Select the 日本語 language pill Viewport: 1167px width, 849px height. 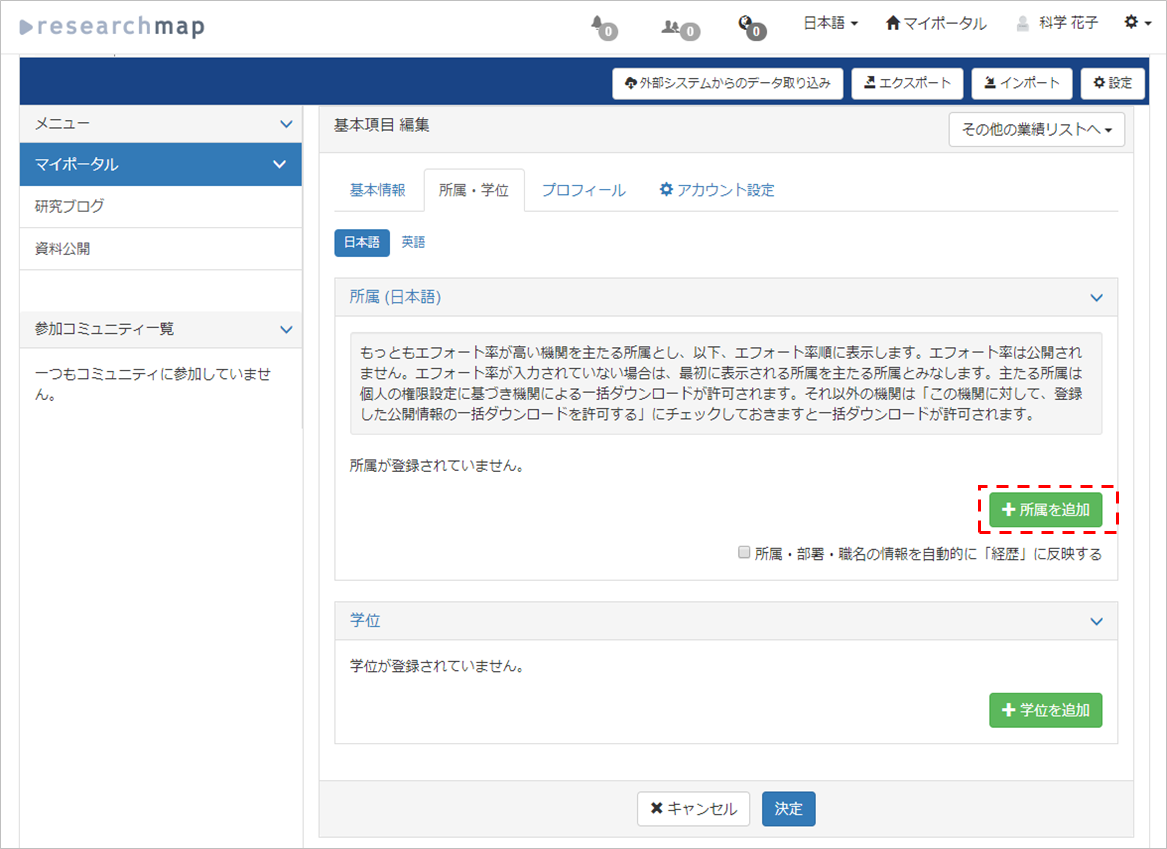point(362,243)
